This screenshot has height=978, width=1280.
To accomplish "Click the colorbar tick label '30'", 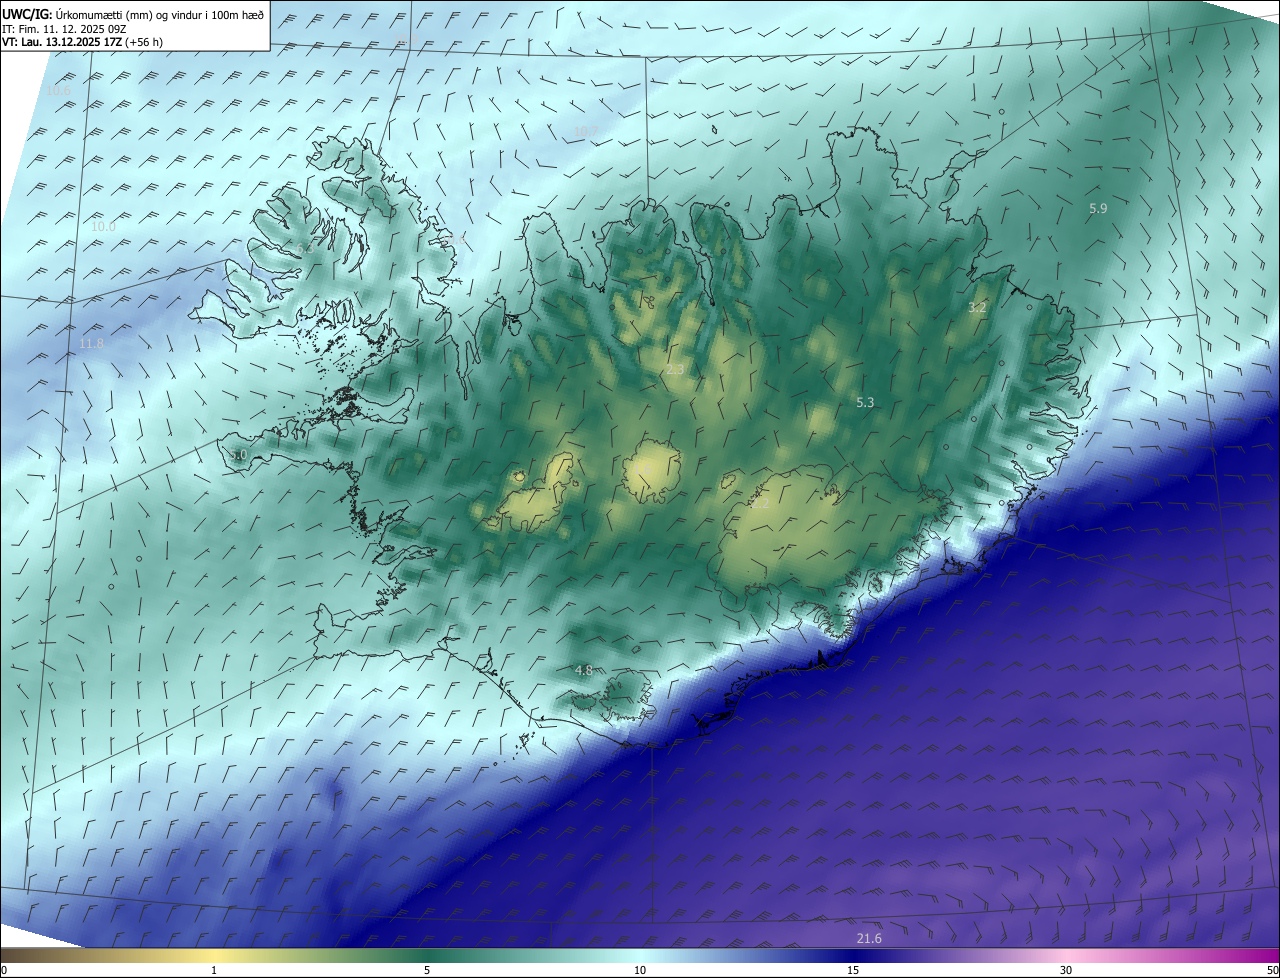I will pos(1066,970).
